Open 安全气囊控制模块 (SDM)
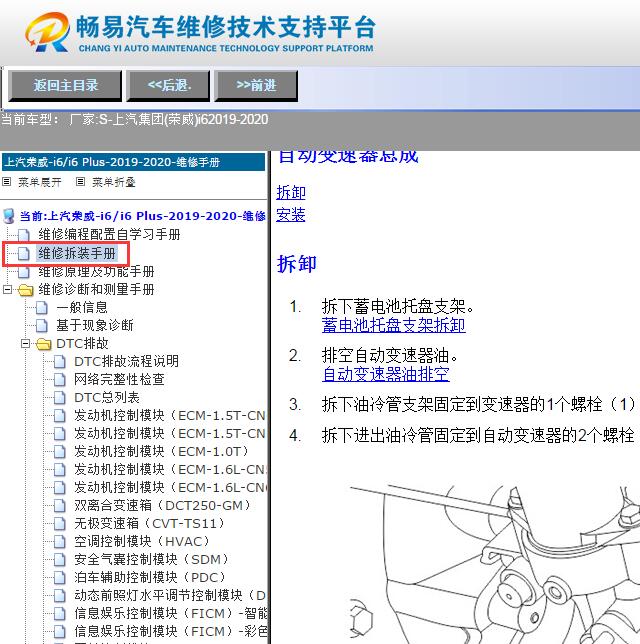640x644 pixels. click(x=152, y=559)
